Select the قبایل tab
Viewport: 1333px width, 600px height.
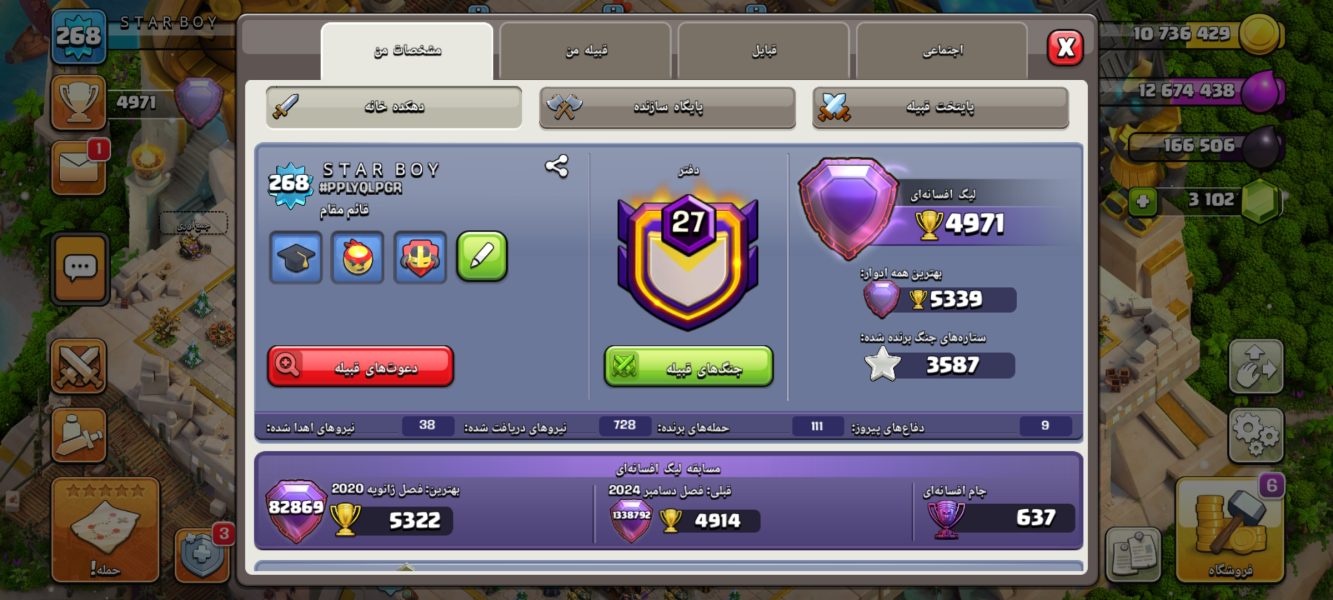[763, 51]
